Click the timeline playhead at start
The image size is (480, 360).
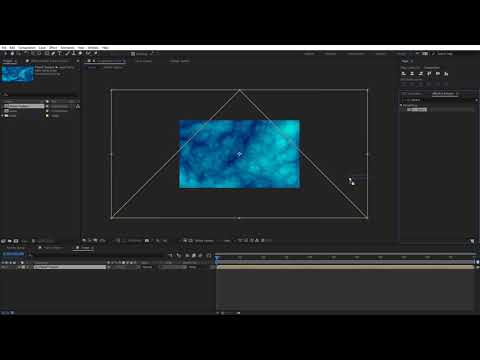(217, 257)
